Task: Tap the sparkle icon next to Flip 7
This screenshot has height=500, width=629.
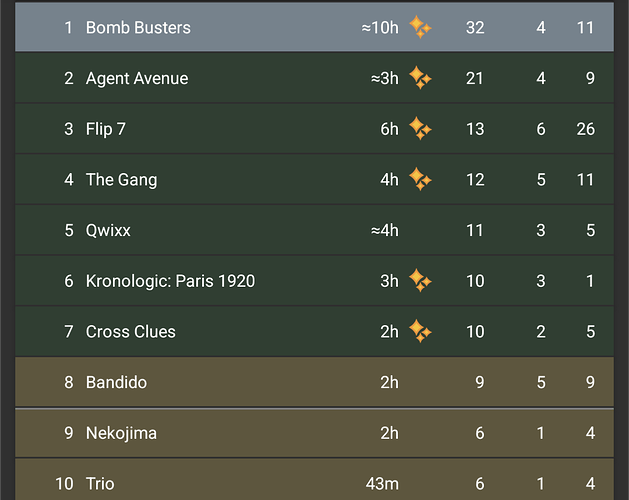Action: click(420, 129)
